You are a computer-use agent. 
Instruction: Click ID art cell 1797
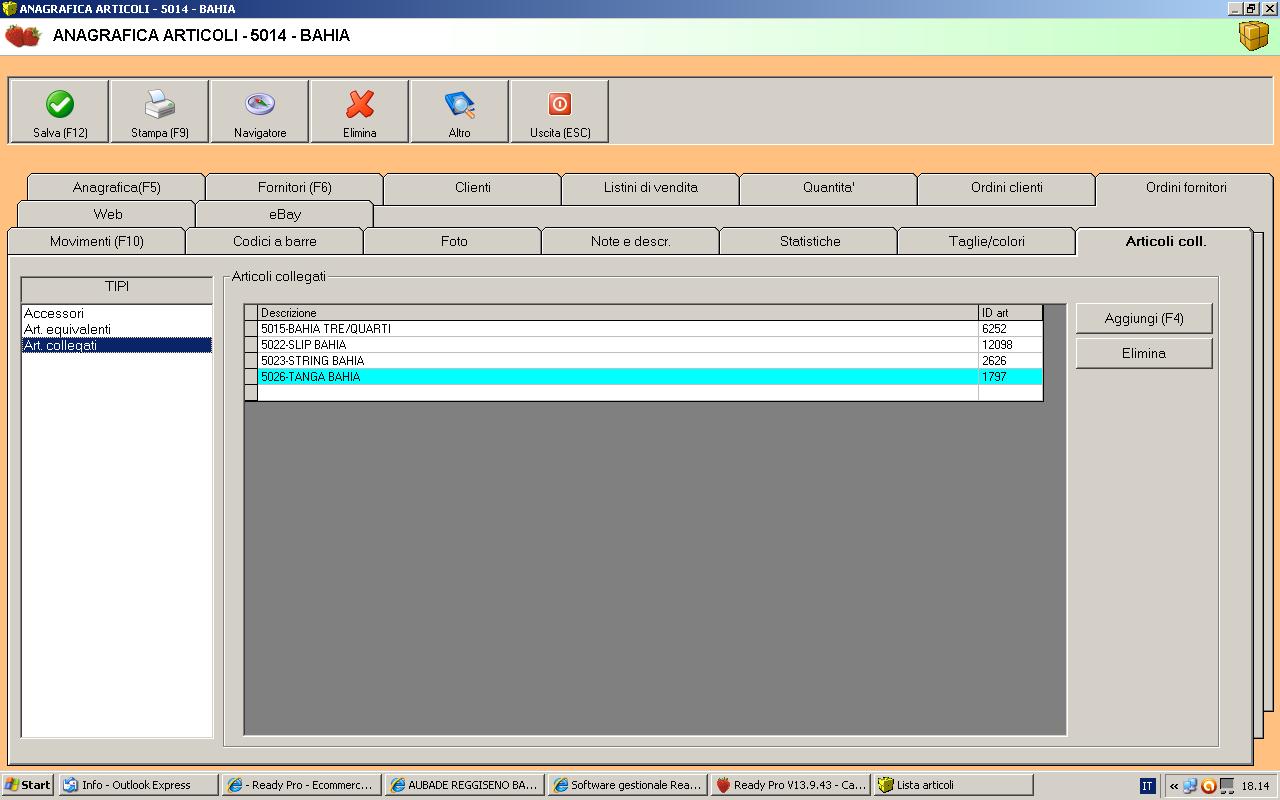[x=1010, y=377]
